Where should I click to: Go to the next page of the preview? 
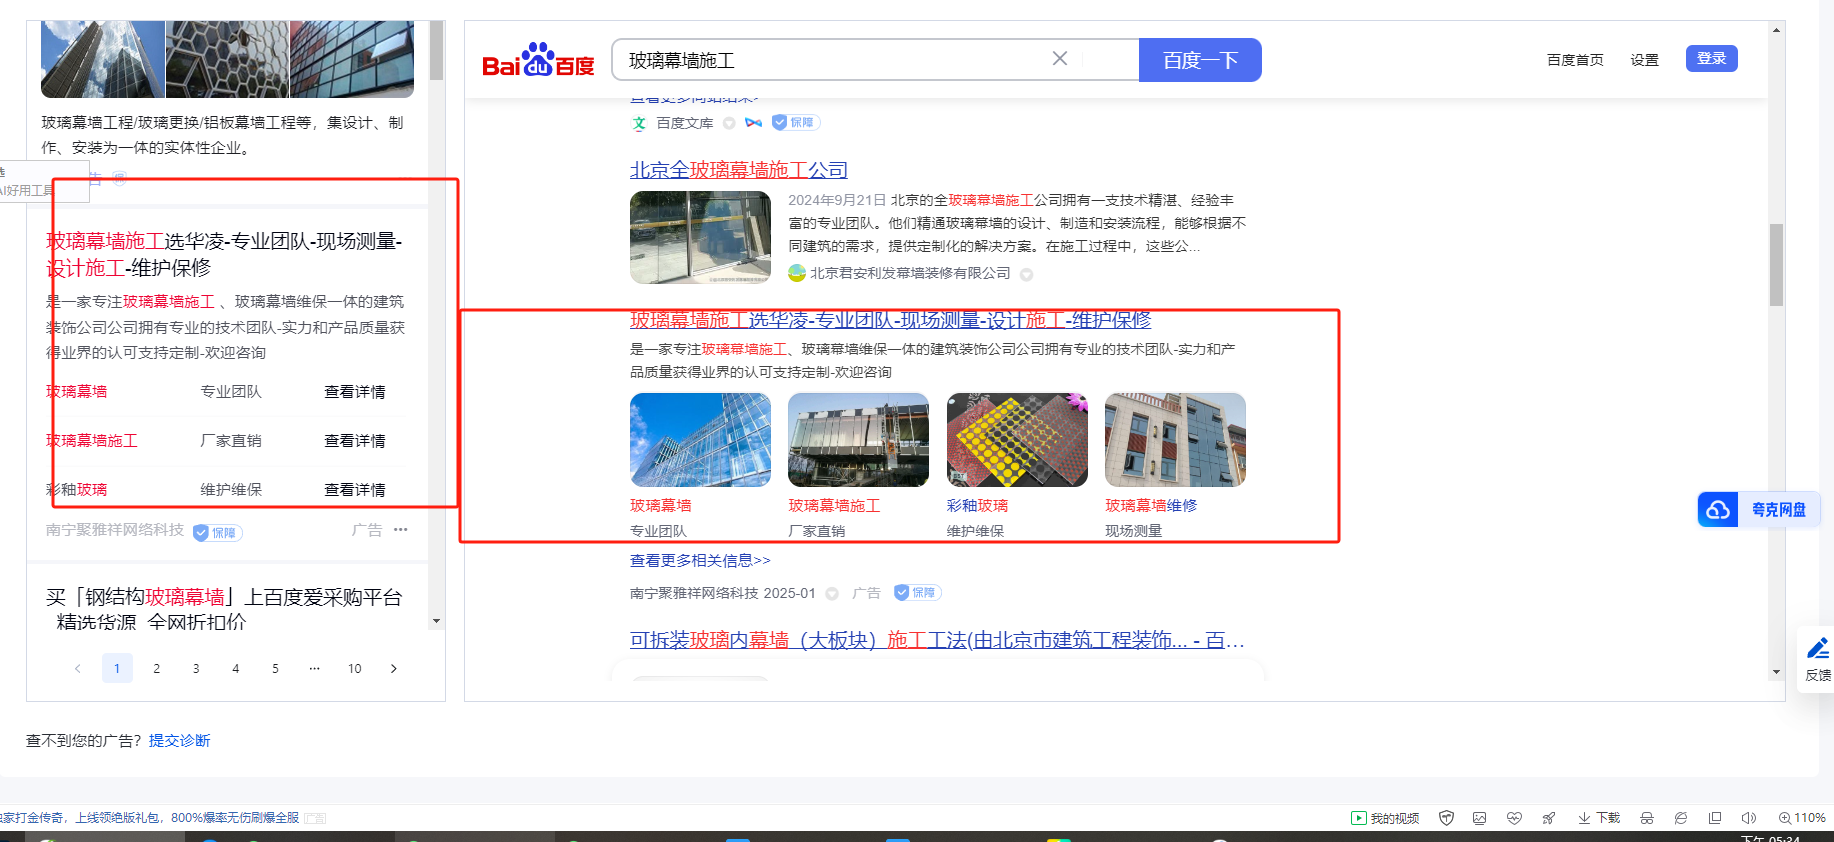pyautogui.click(x=394, y=668)
